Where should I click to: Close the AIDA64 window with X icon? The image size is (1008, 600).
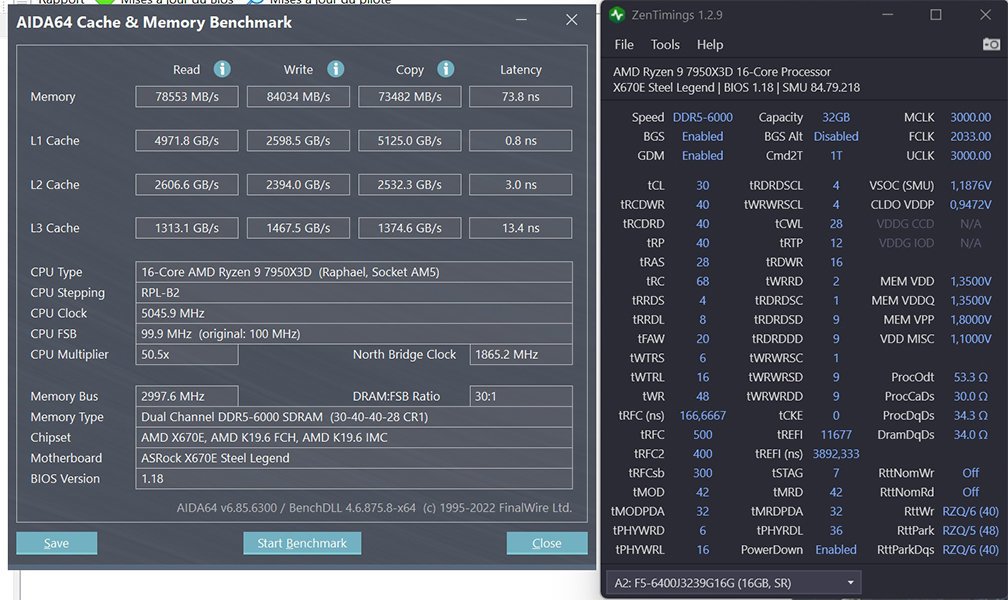[x=571, y=20]
